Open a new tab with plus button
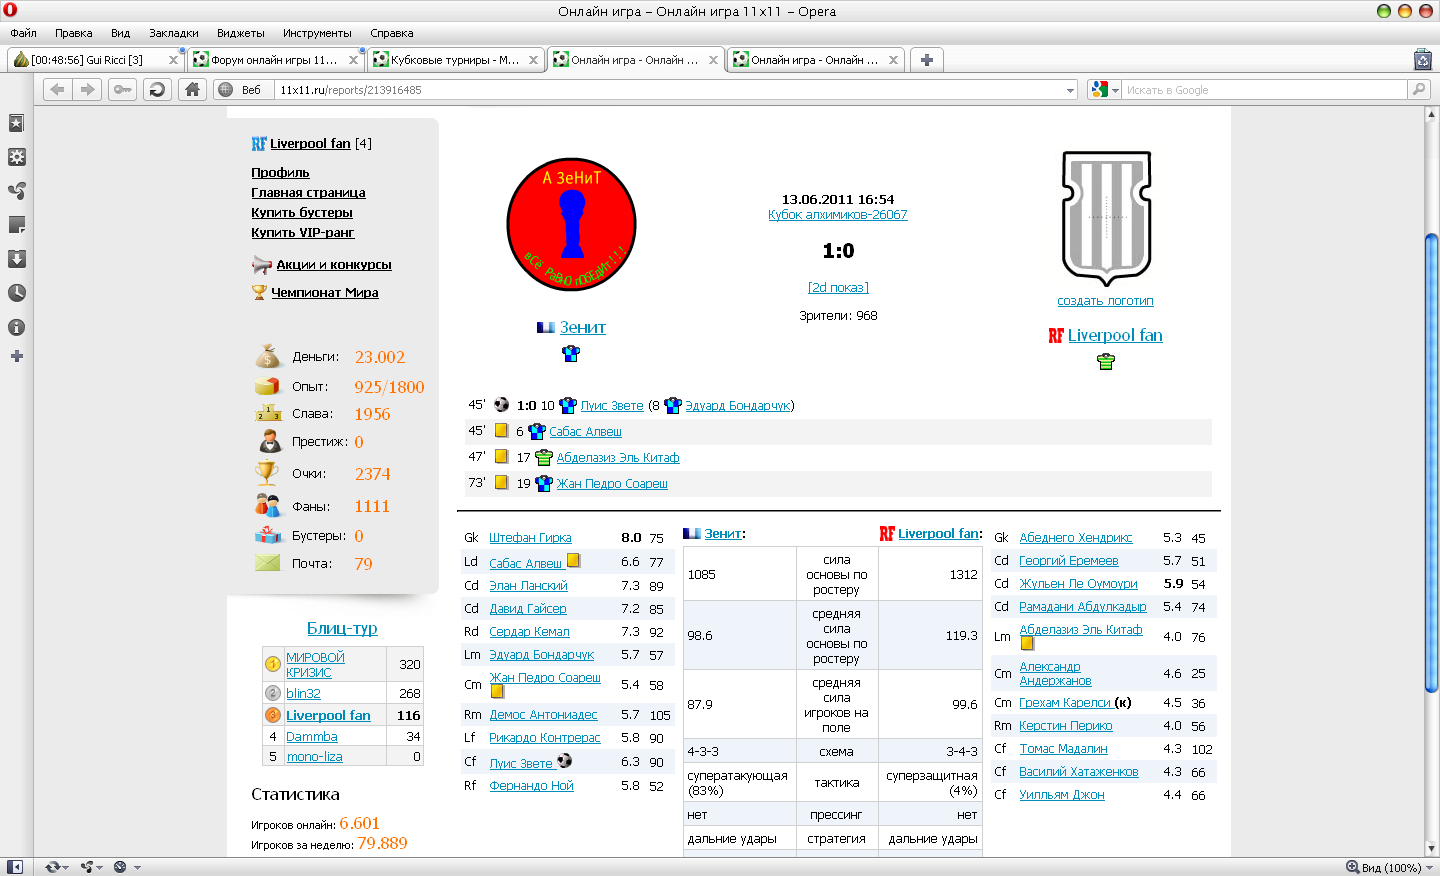 [x=927, y=60]
